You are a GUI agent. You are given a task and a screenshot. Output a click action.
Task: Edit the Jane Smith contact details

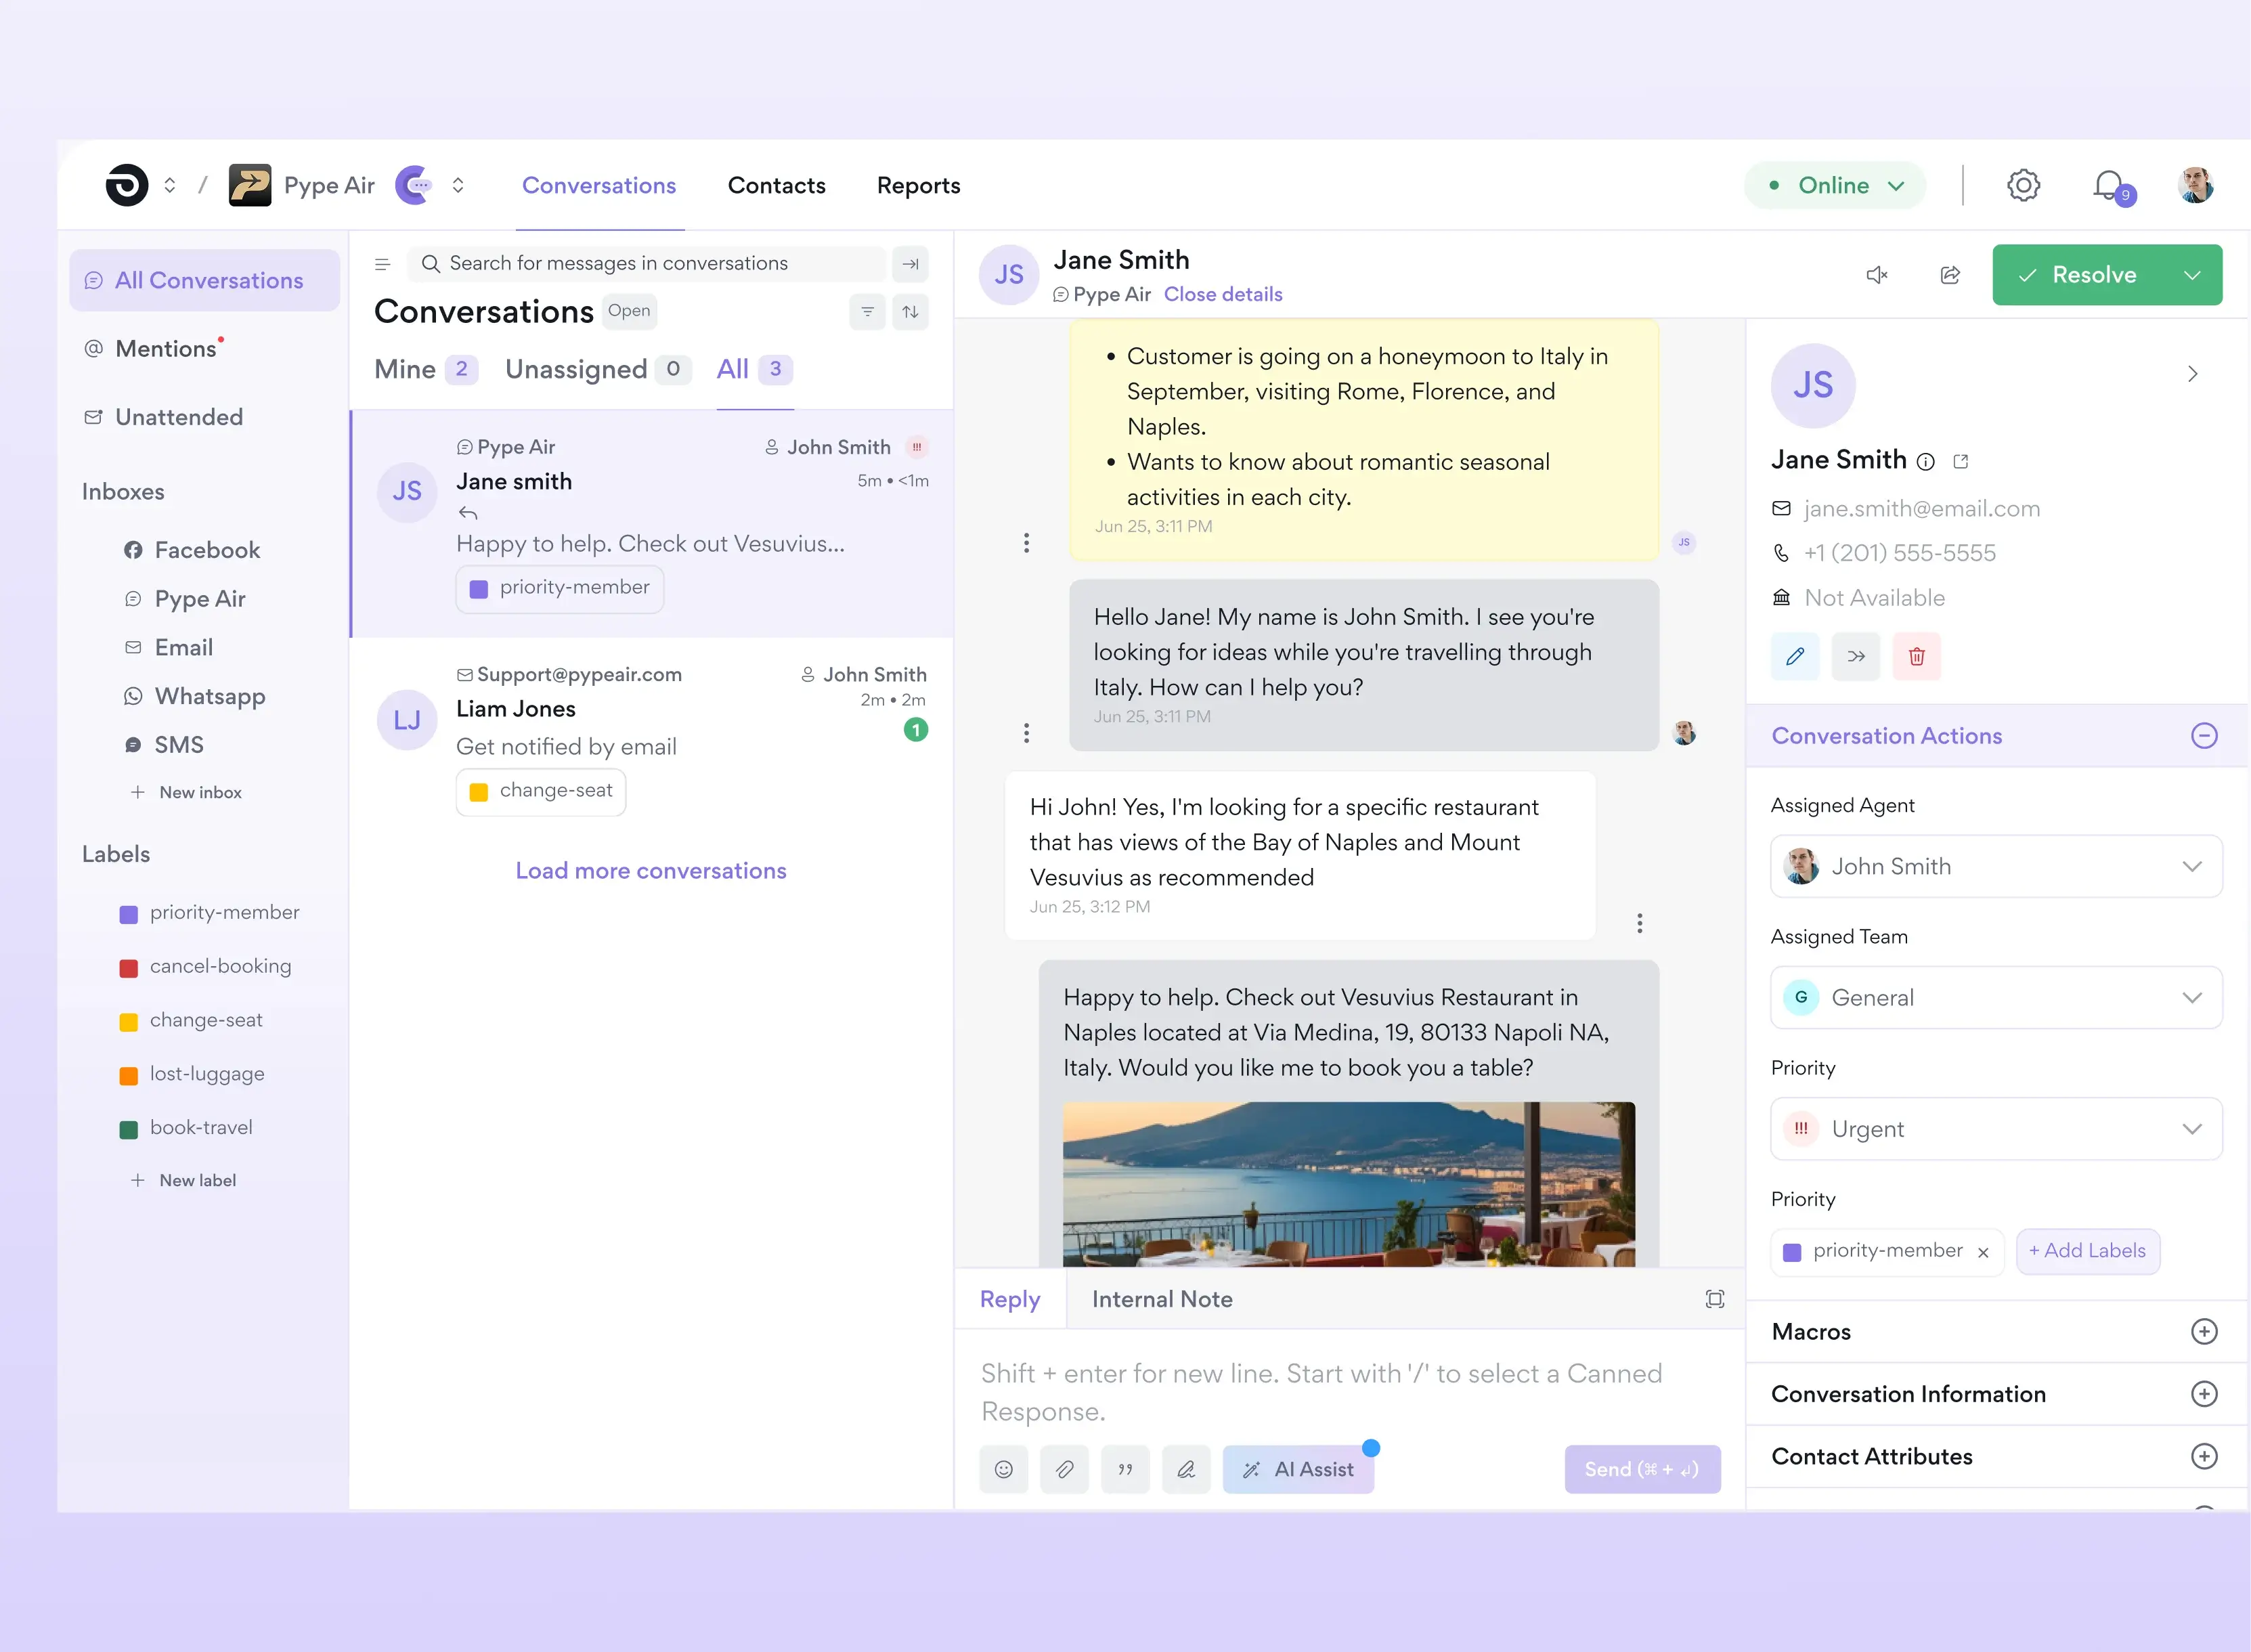[1795, 656]
